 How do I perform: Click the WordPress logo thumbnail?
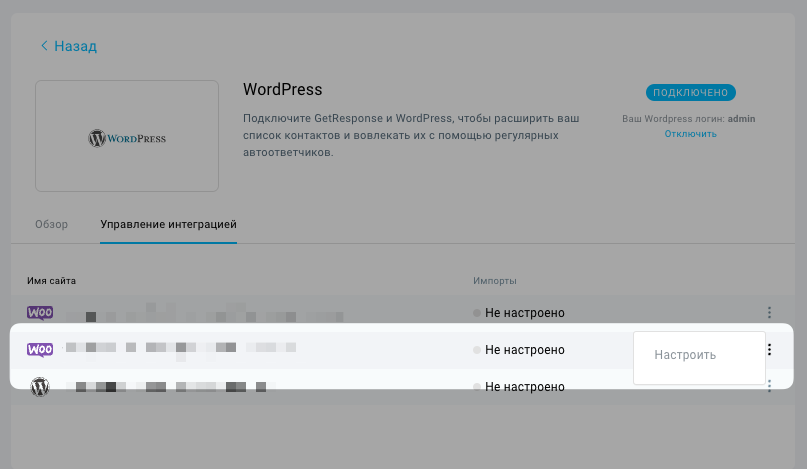click(x=127, y=136)
